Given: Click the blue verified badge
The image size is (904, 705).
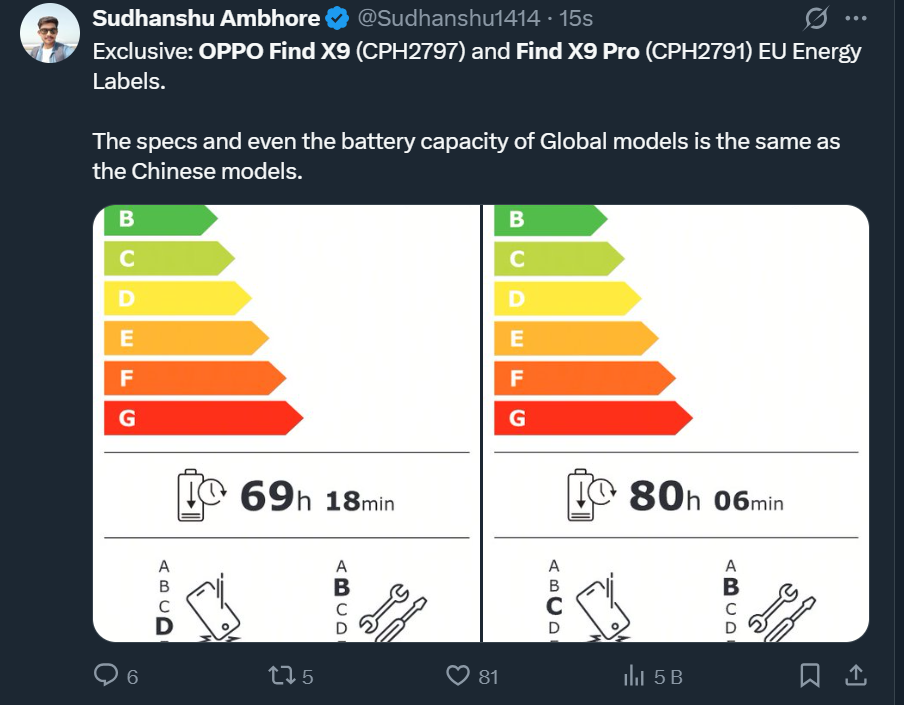Looking at the screenshot, I should coord(337,19).
